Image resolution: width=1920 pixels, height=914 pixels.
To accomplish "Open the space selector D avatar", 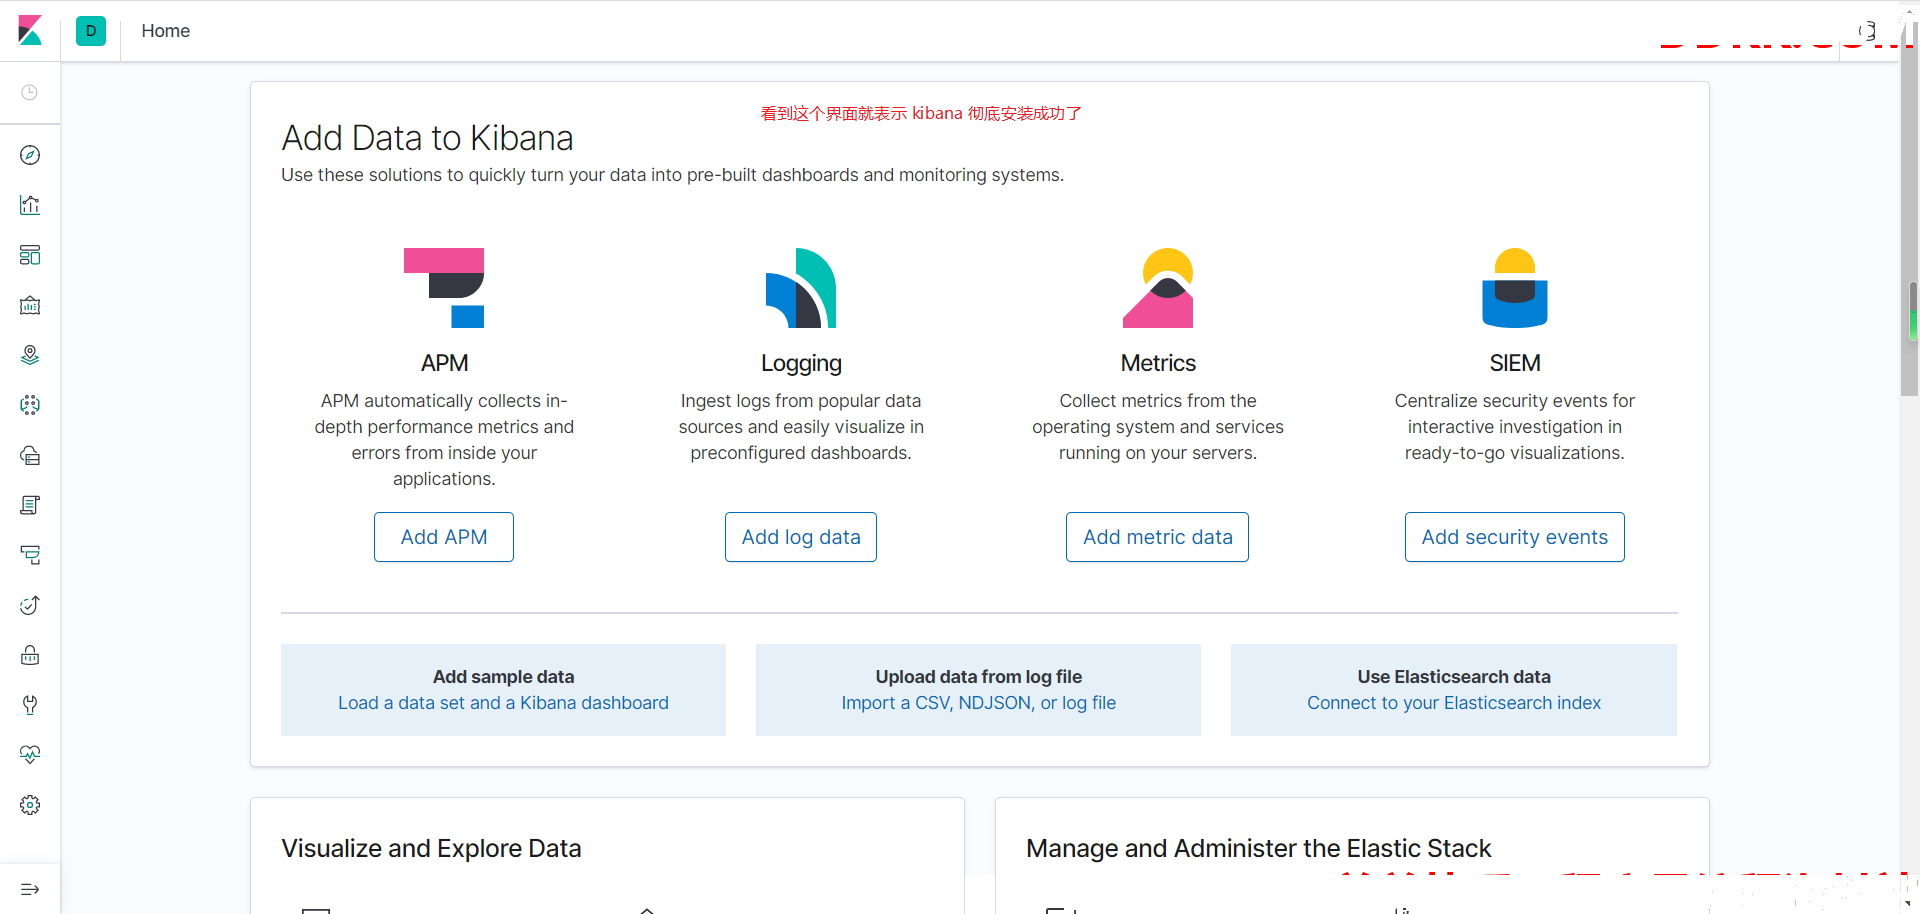I will click(91, 31).
